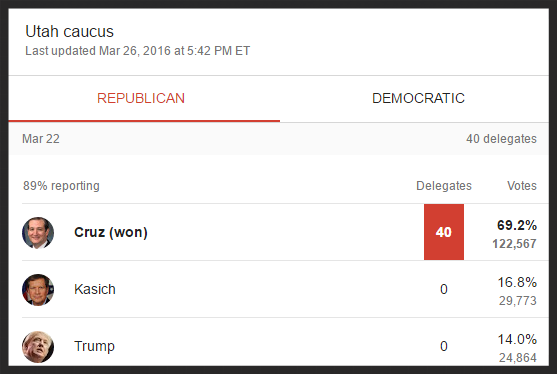Click the 40 delegates total label
557x374 pixels.
coord(501,139)
